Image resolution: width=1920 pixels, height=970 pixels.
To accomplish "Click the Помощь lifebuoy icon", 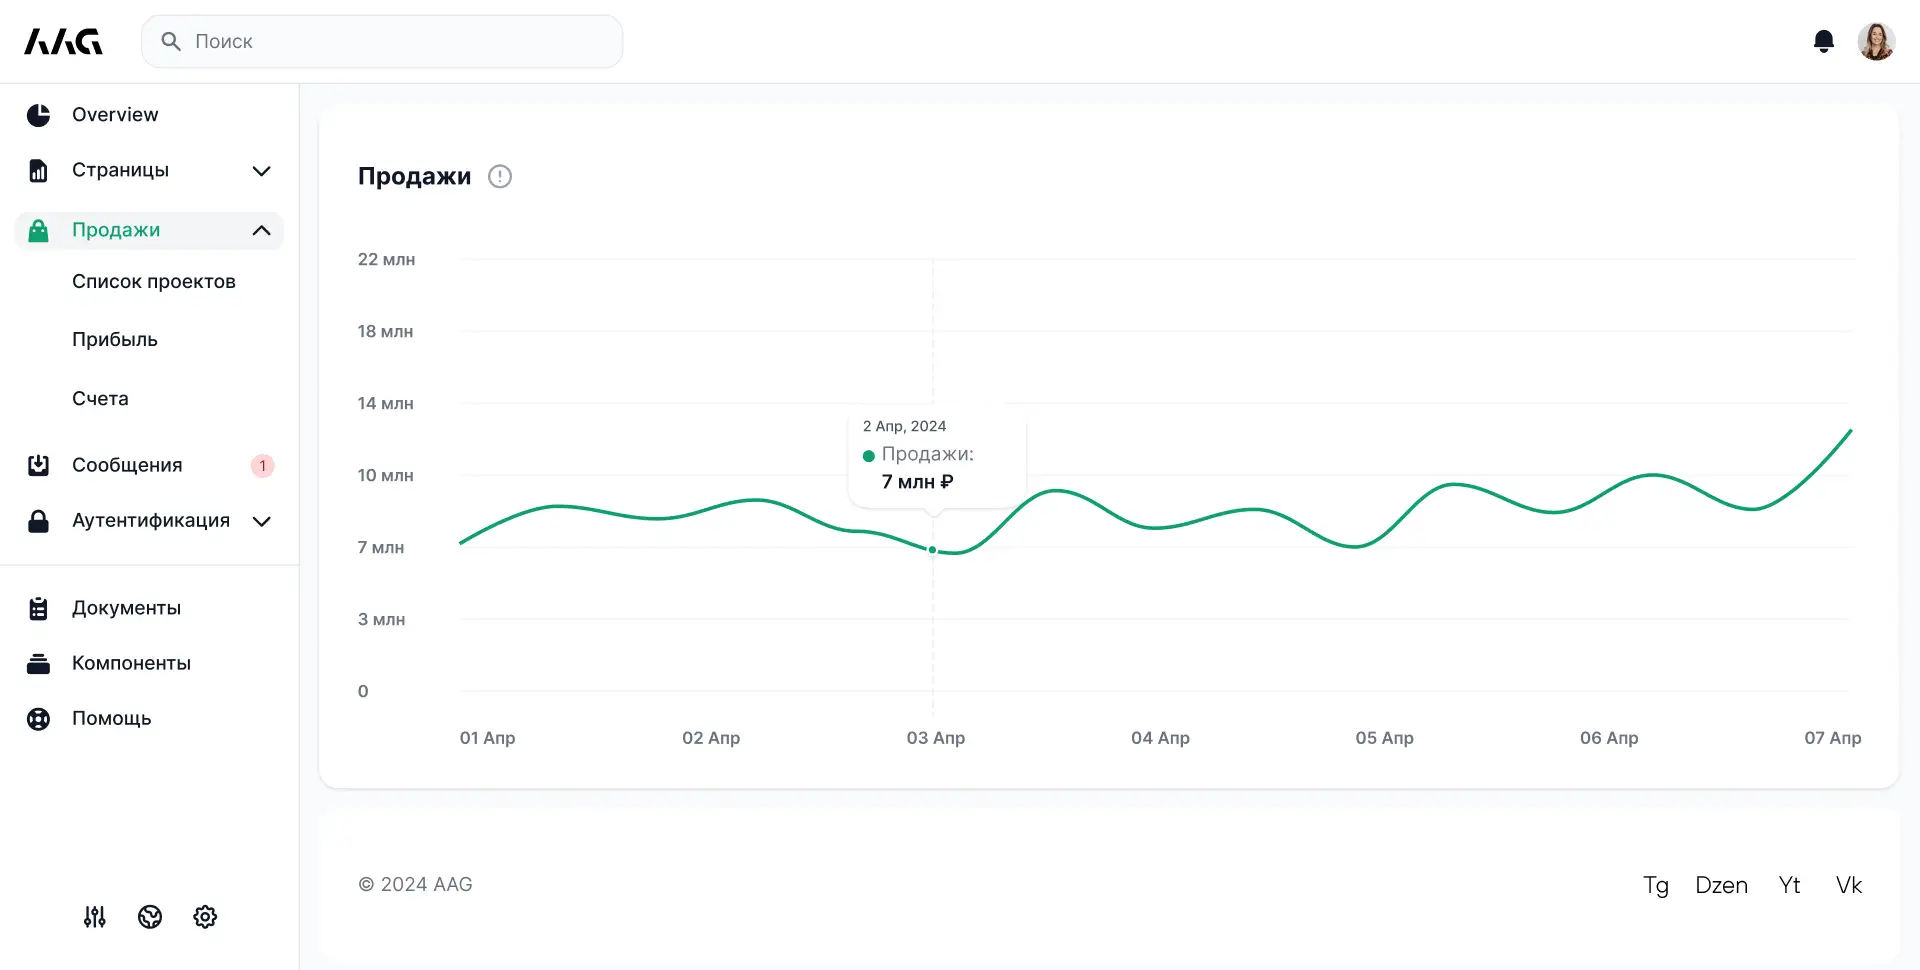I will point(38,719).
